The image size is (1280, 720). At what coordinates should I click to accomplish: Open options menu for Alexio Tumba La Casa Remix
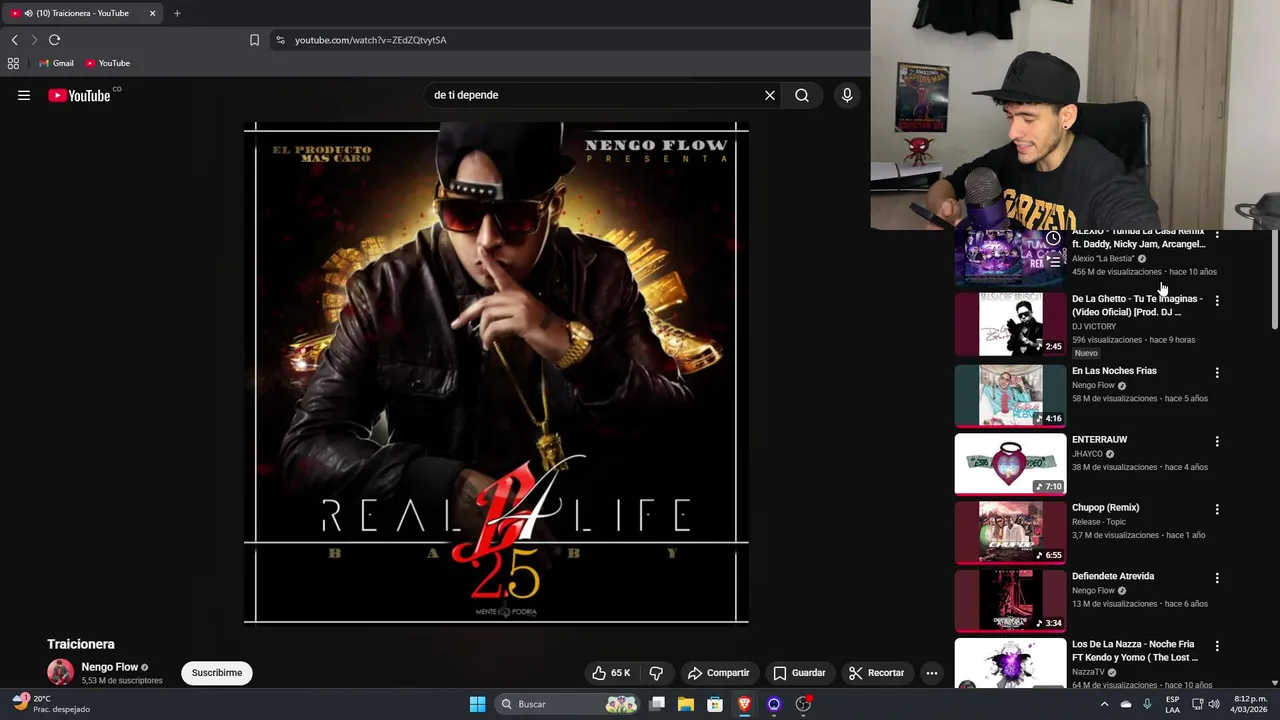[1217, 235]
